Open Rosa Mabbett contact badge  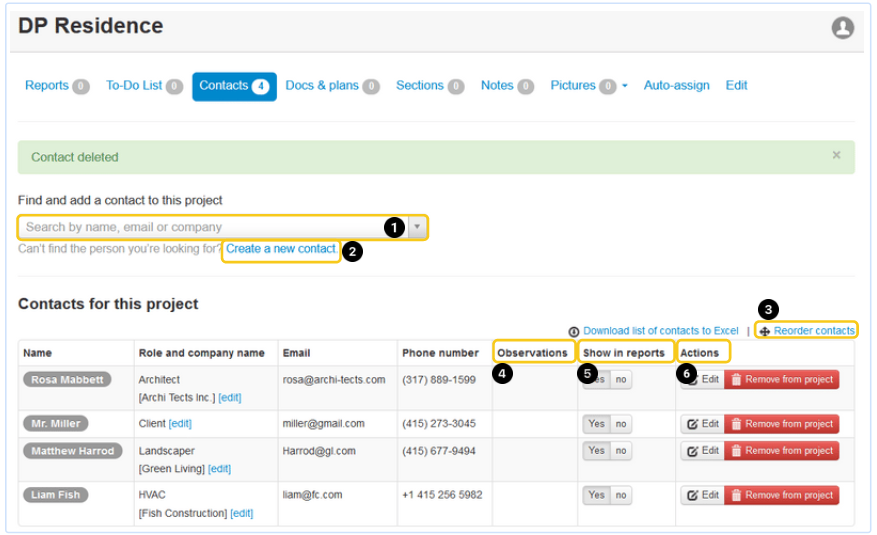click(67, 380)
